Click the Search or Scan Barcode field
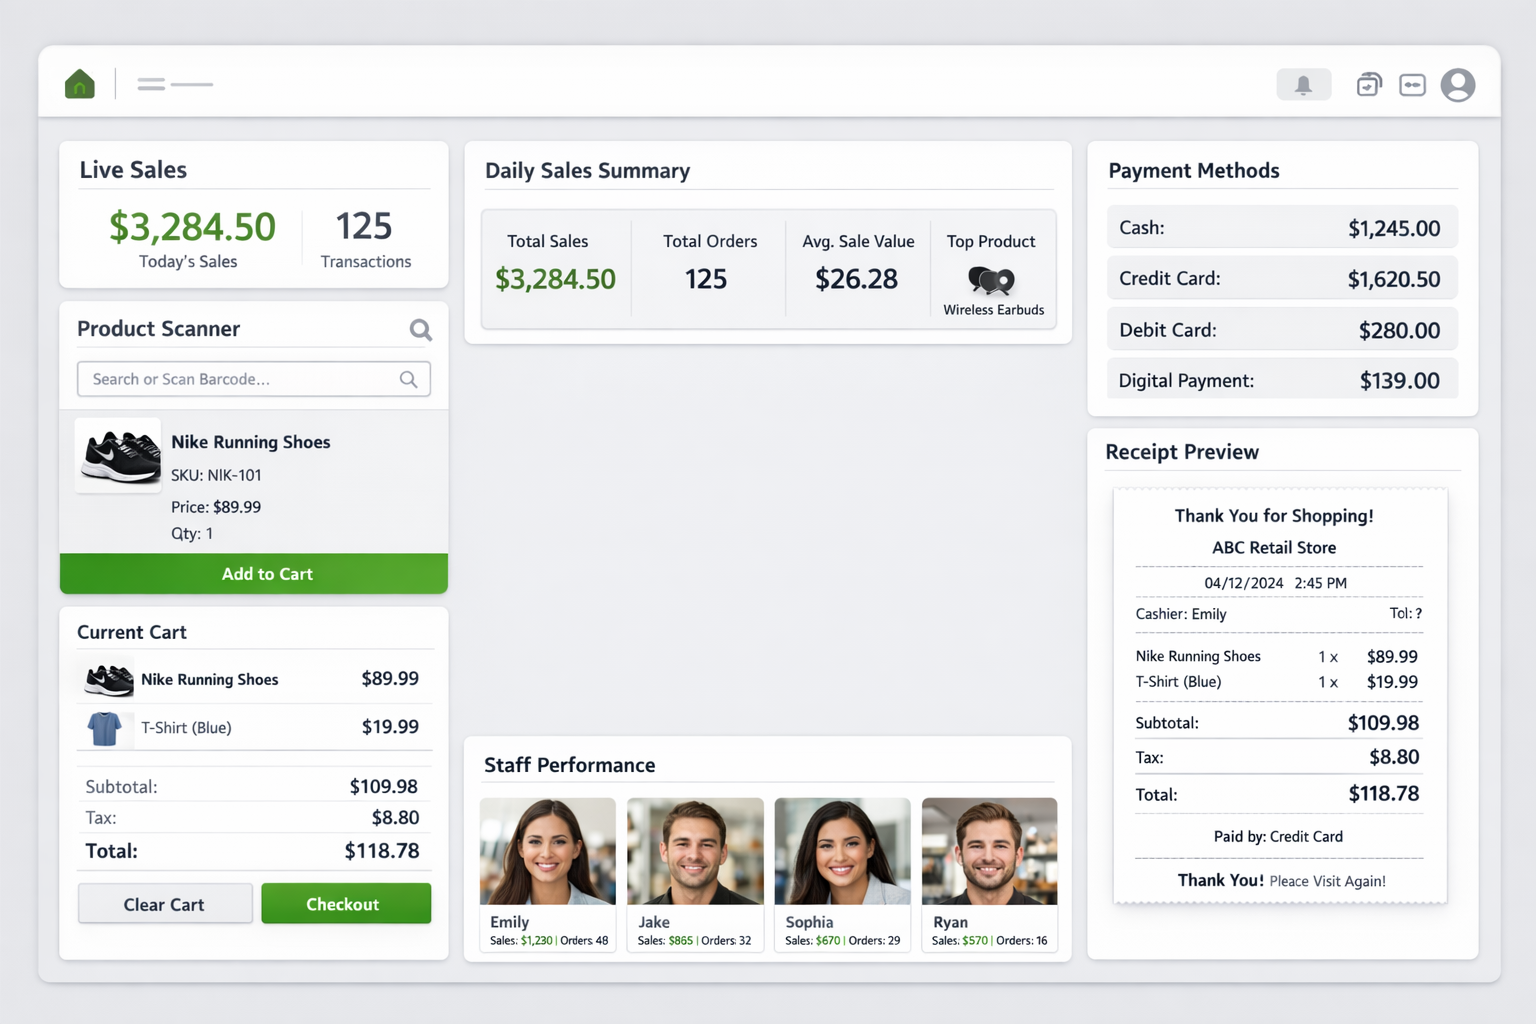This screenshot has height=1024, width=1536. (x=240, y=379)
